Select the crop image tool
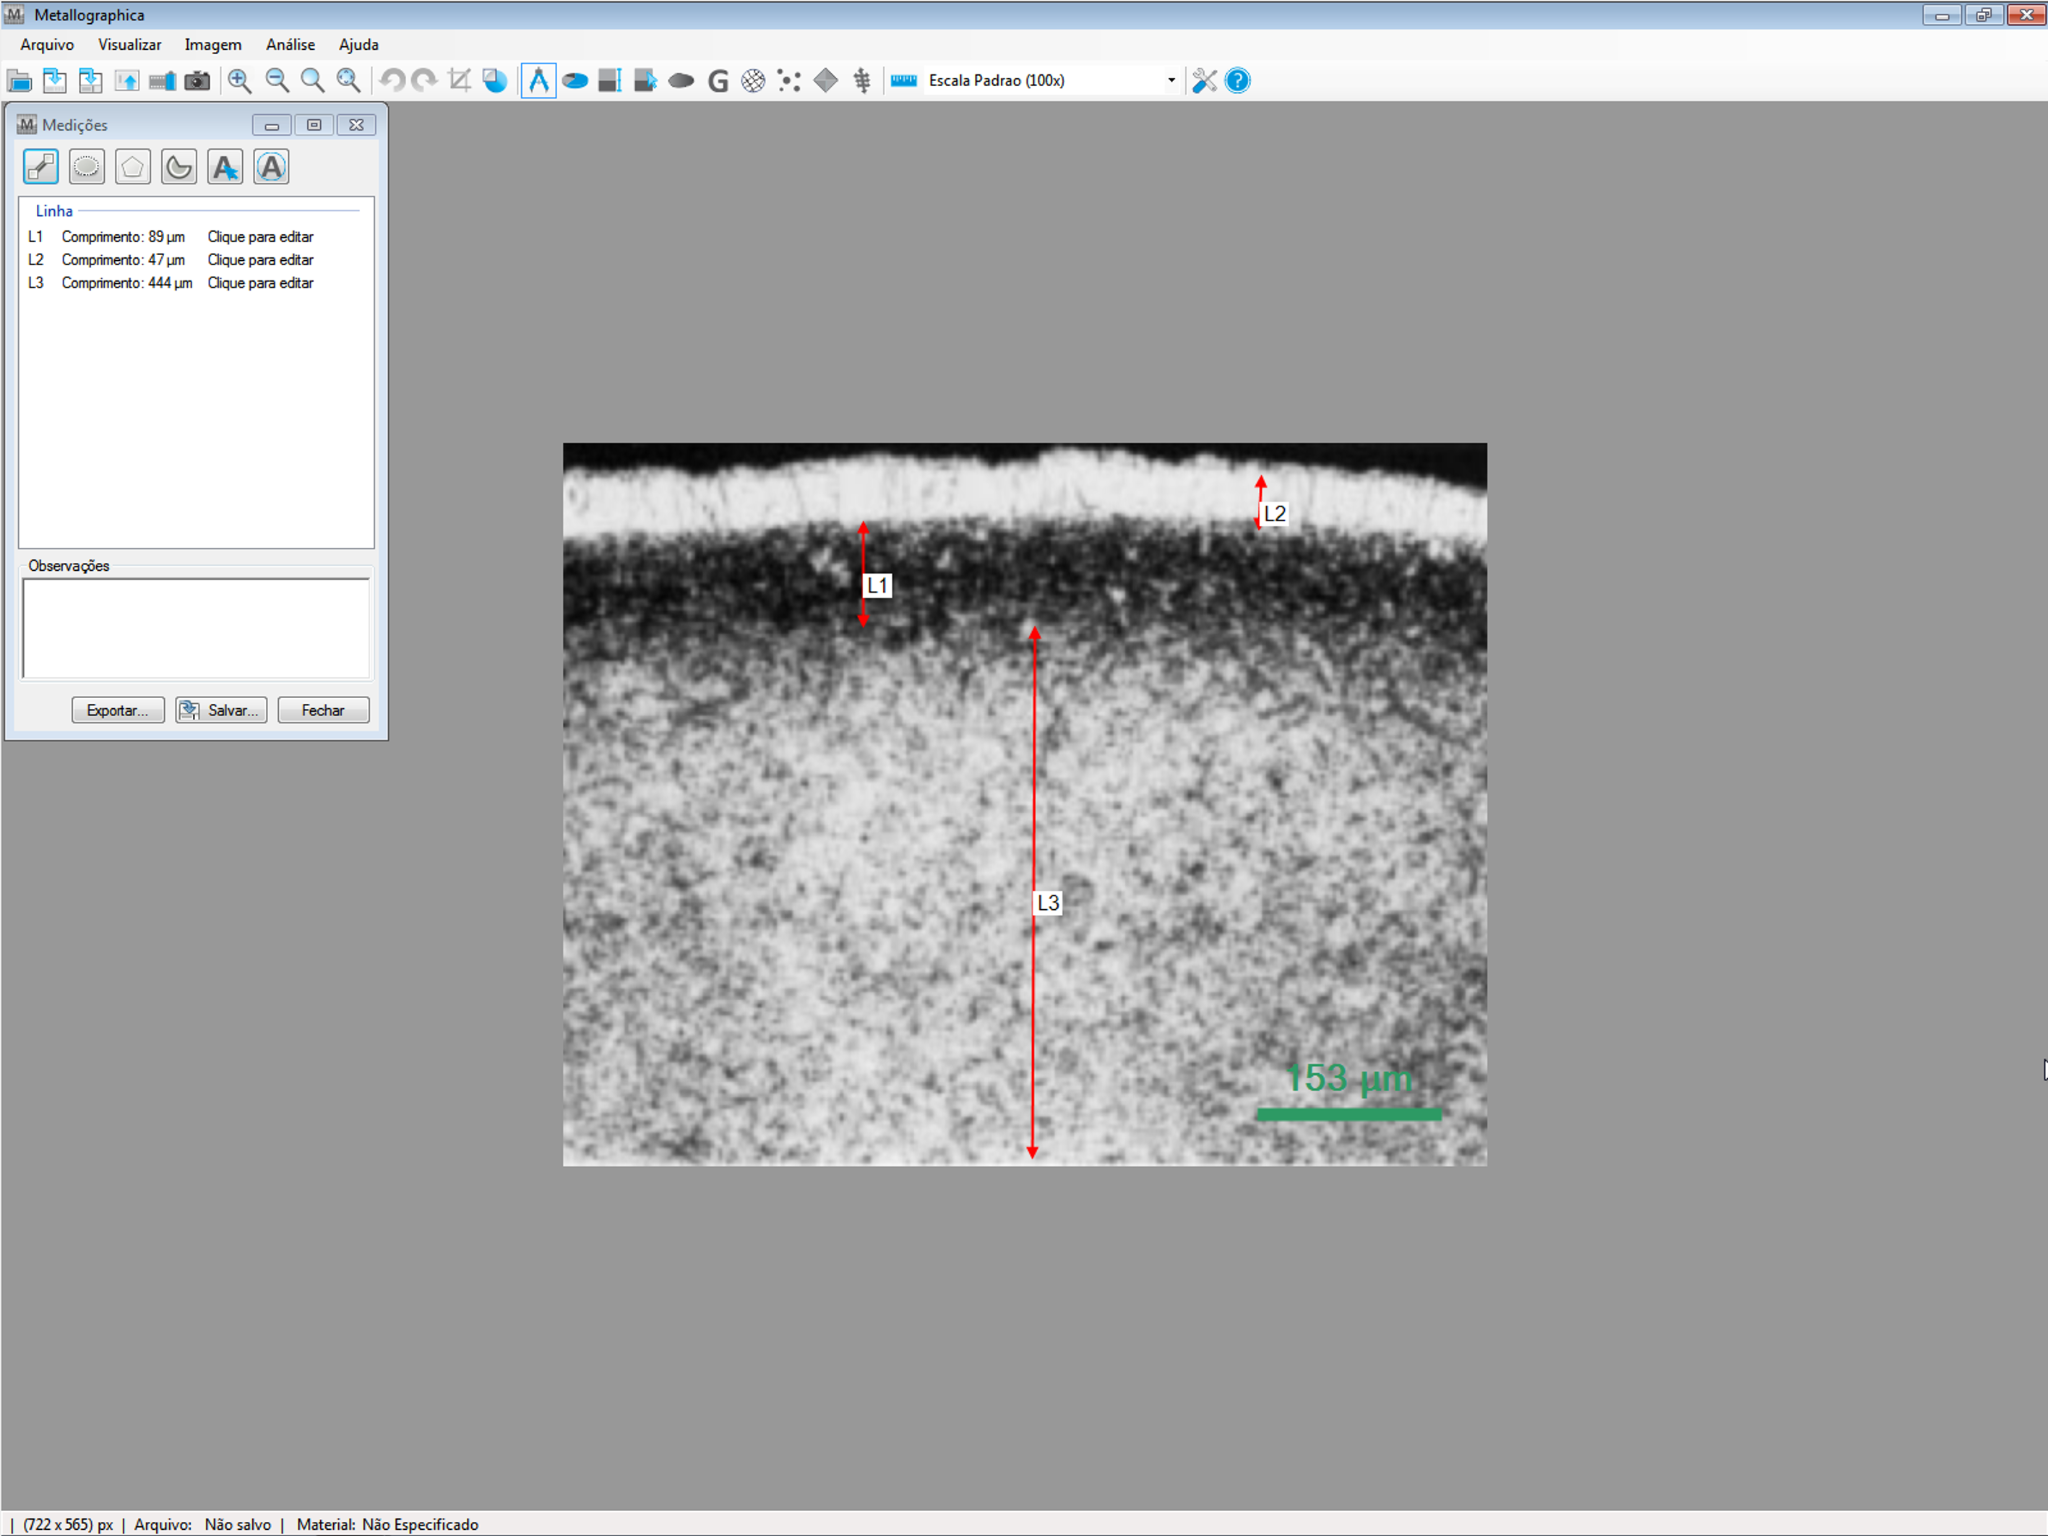Screen dimensions: 2048x1536 pyautogui.click(x=460, y=81)
